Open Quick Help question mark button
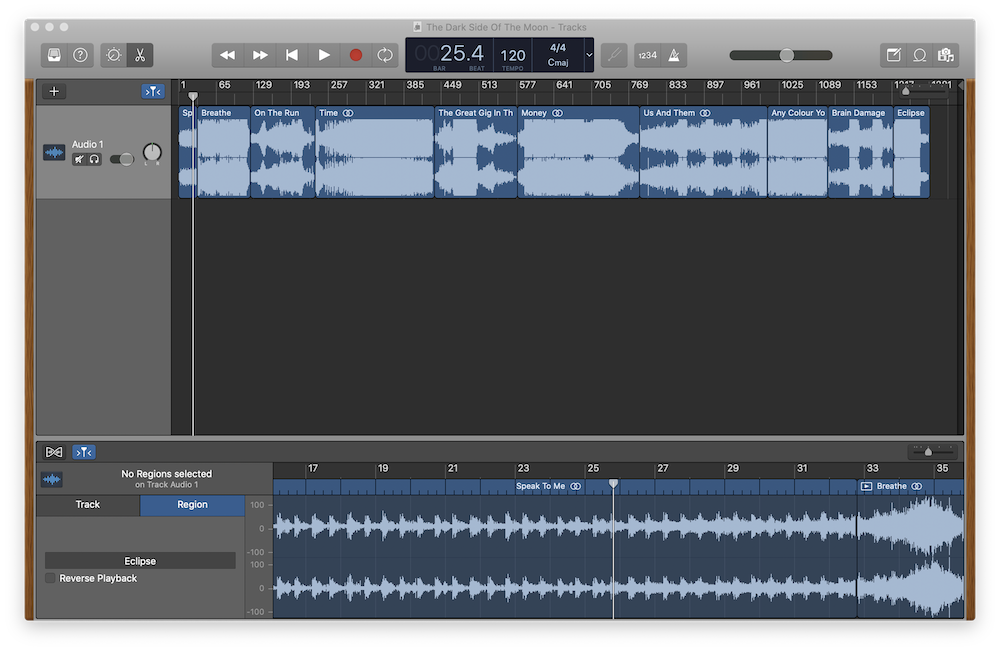The height and width of the screenshot is (651, 1000). [80, 55]
